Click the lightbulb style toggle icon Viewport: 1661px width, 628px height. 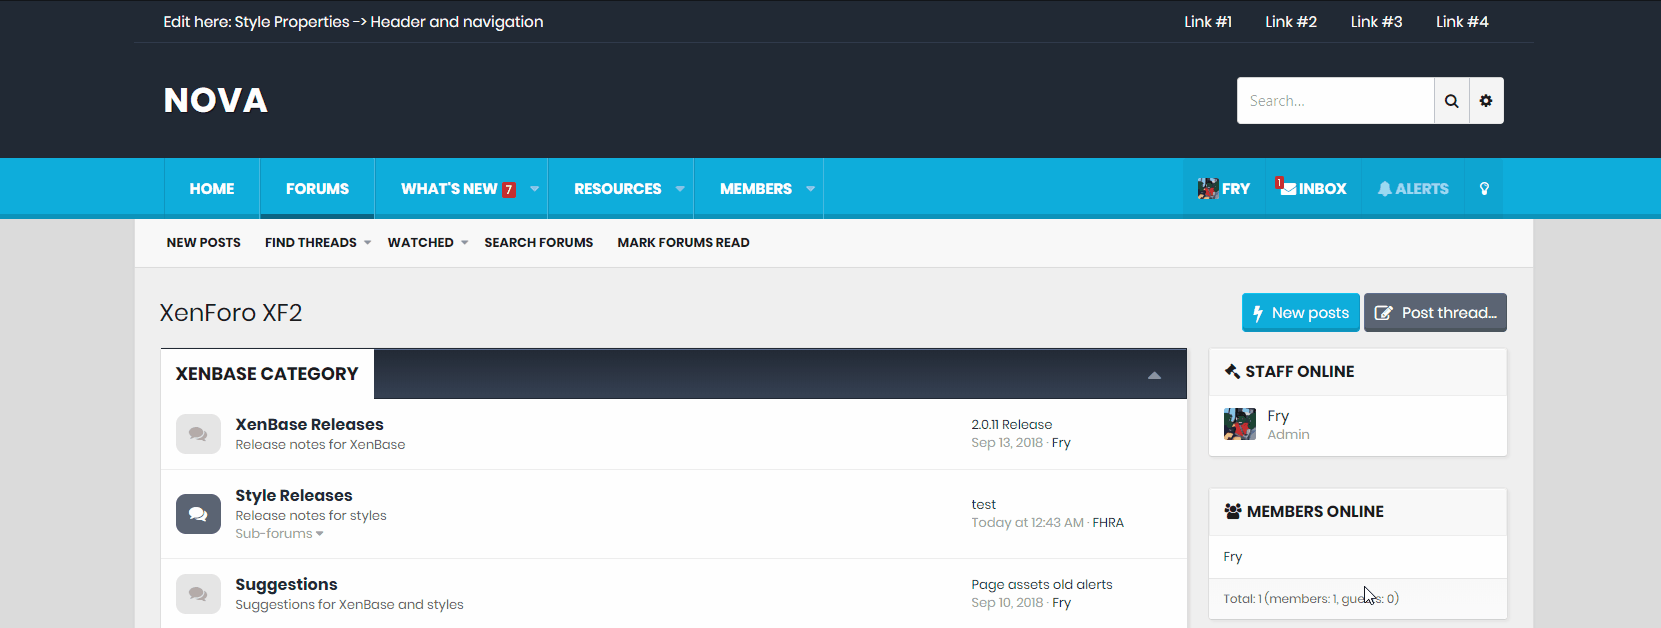[x=1484, y=188]
